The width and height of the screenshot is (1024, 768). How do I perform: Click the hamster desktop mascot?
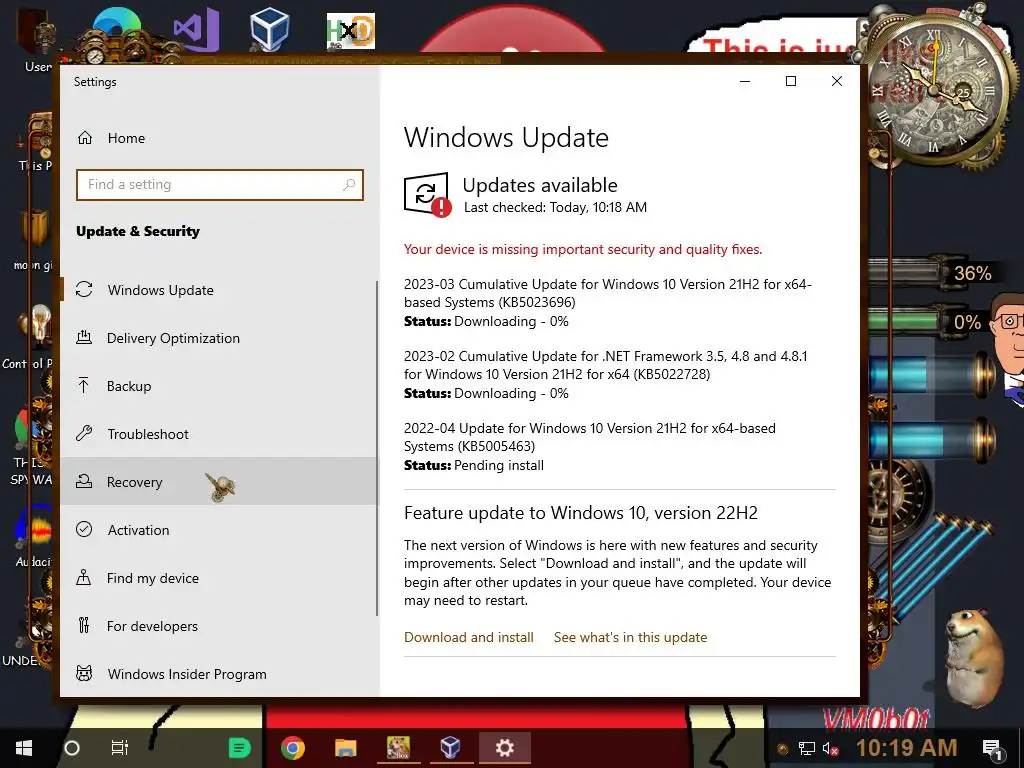click(x=972, y=658)
